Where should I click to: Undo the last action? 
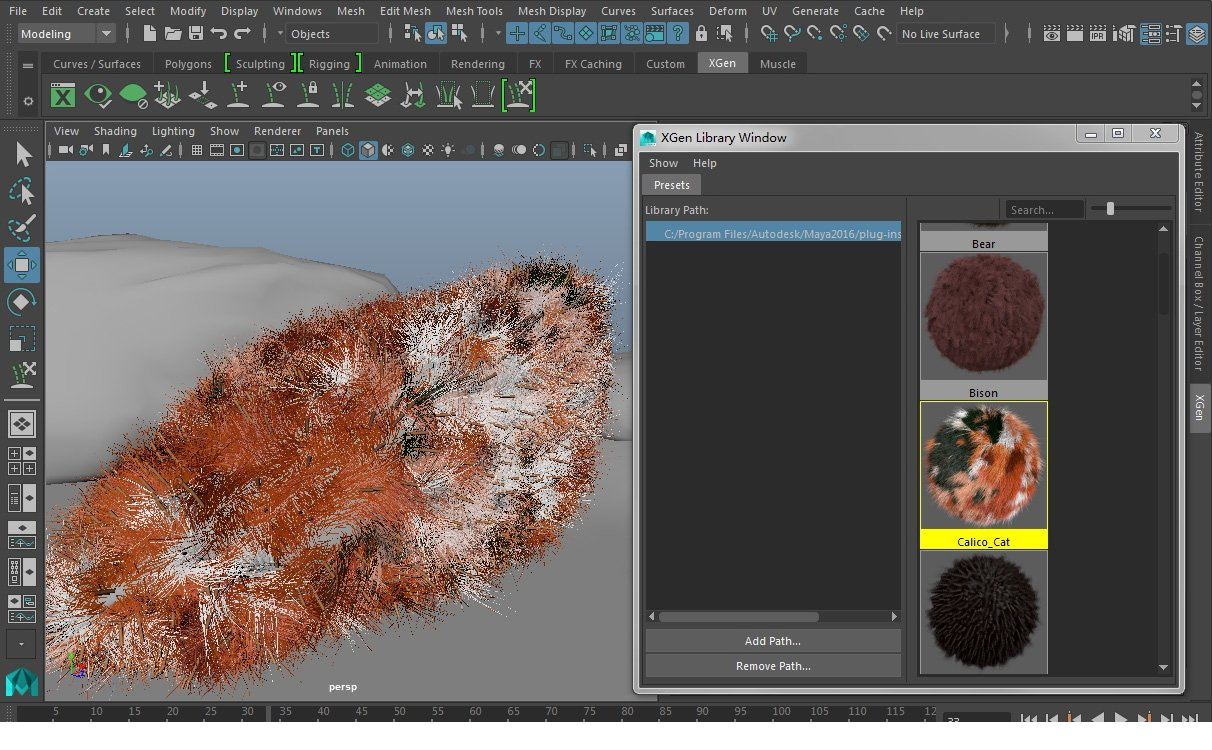coord(219,33)
